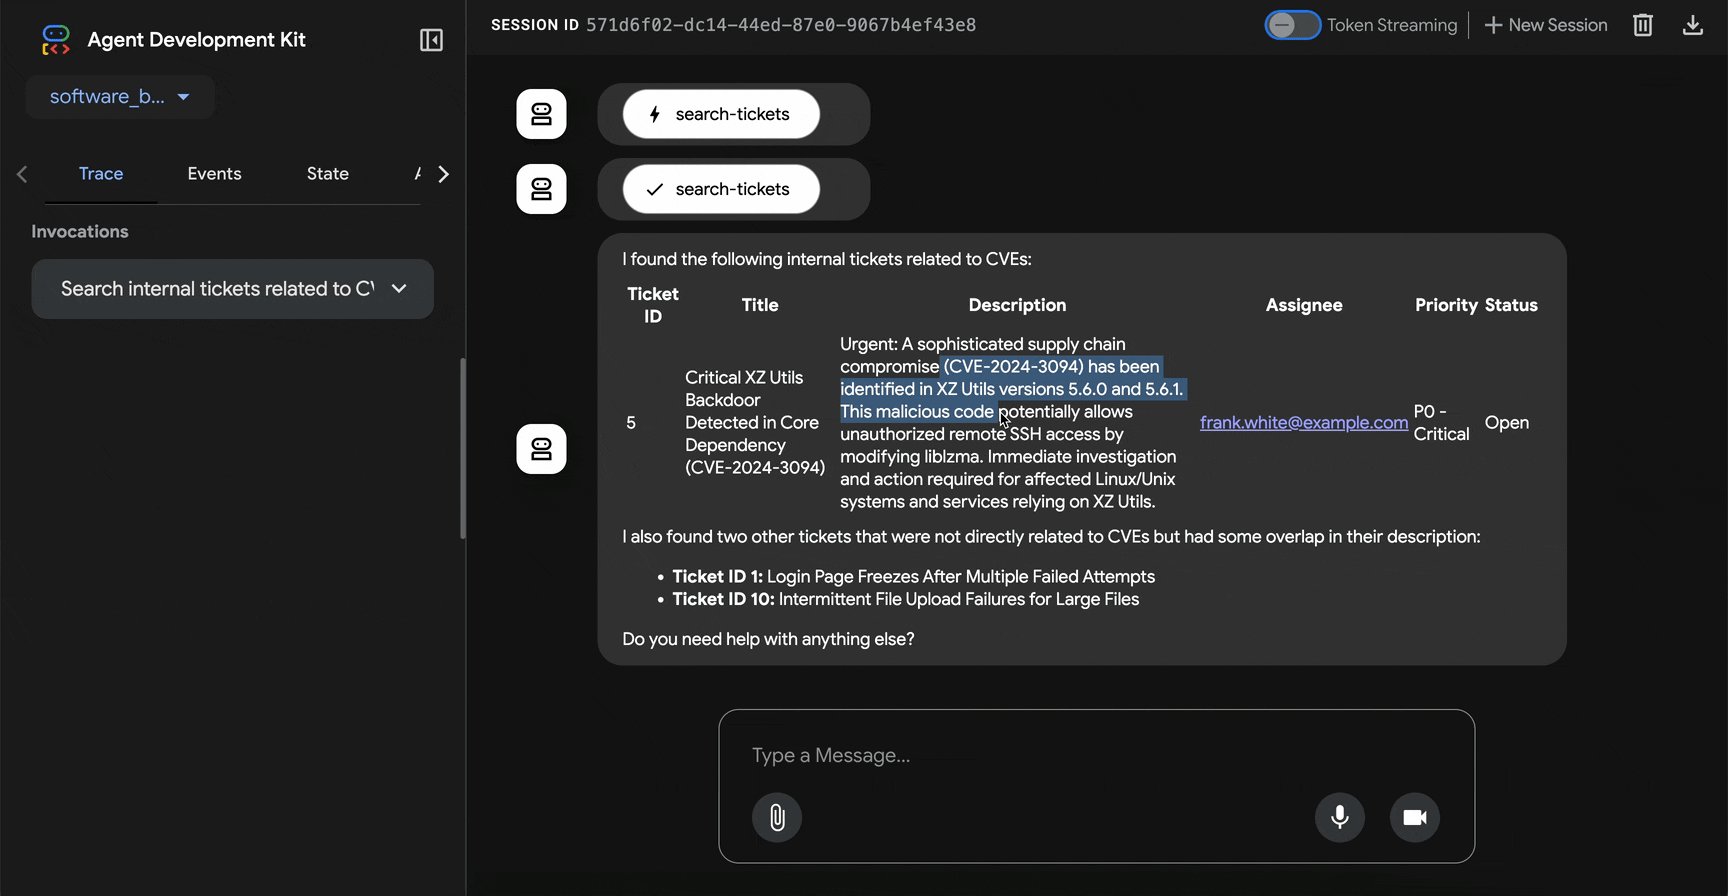Switch to the Events tab
This screenshot has width=1728, height=896.
(214, 174)
